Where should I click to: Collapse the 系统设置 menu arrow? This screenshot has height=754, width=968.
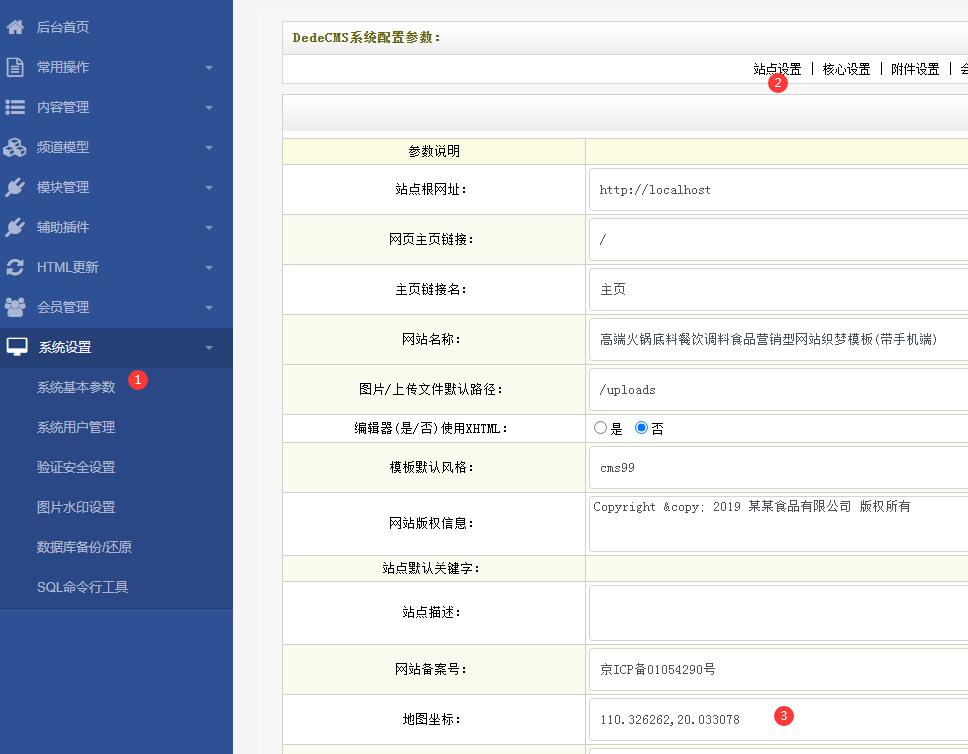point(209,348)
